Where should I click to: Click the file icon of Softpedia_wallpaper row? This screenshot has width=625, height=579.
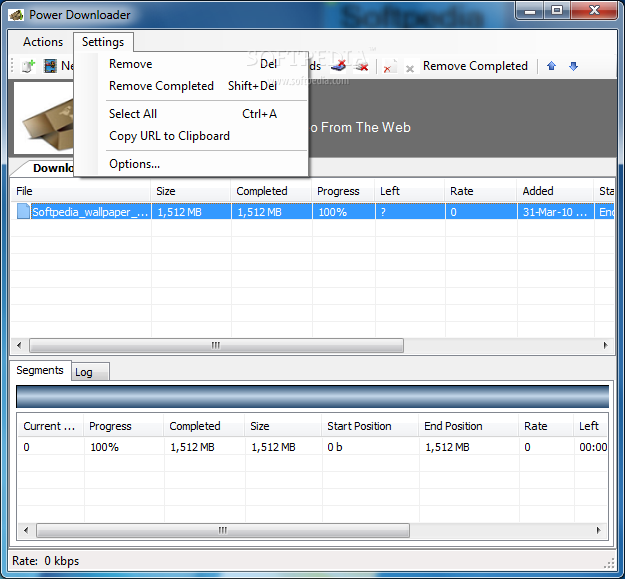[23, 211]
